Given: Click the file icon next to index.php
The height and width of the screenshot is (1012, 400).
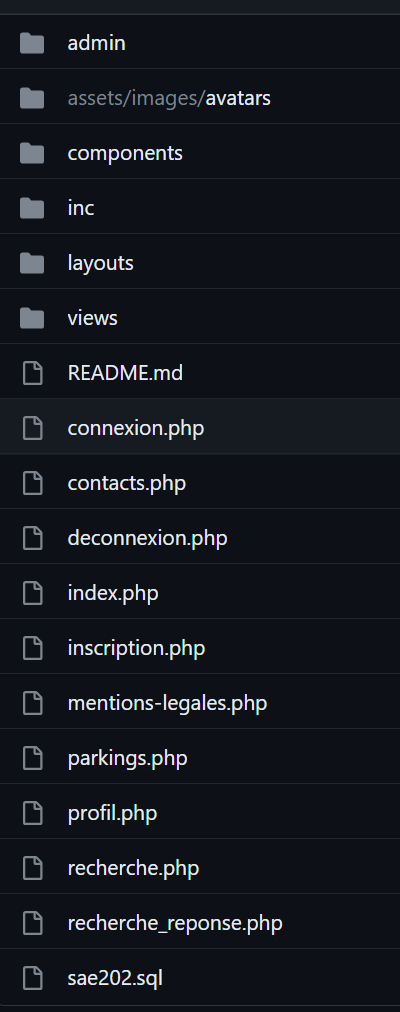Looking at the screenshot, I should pos(32,593).
